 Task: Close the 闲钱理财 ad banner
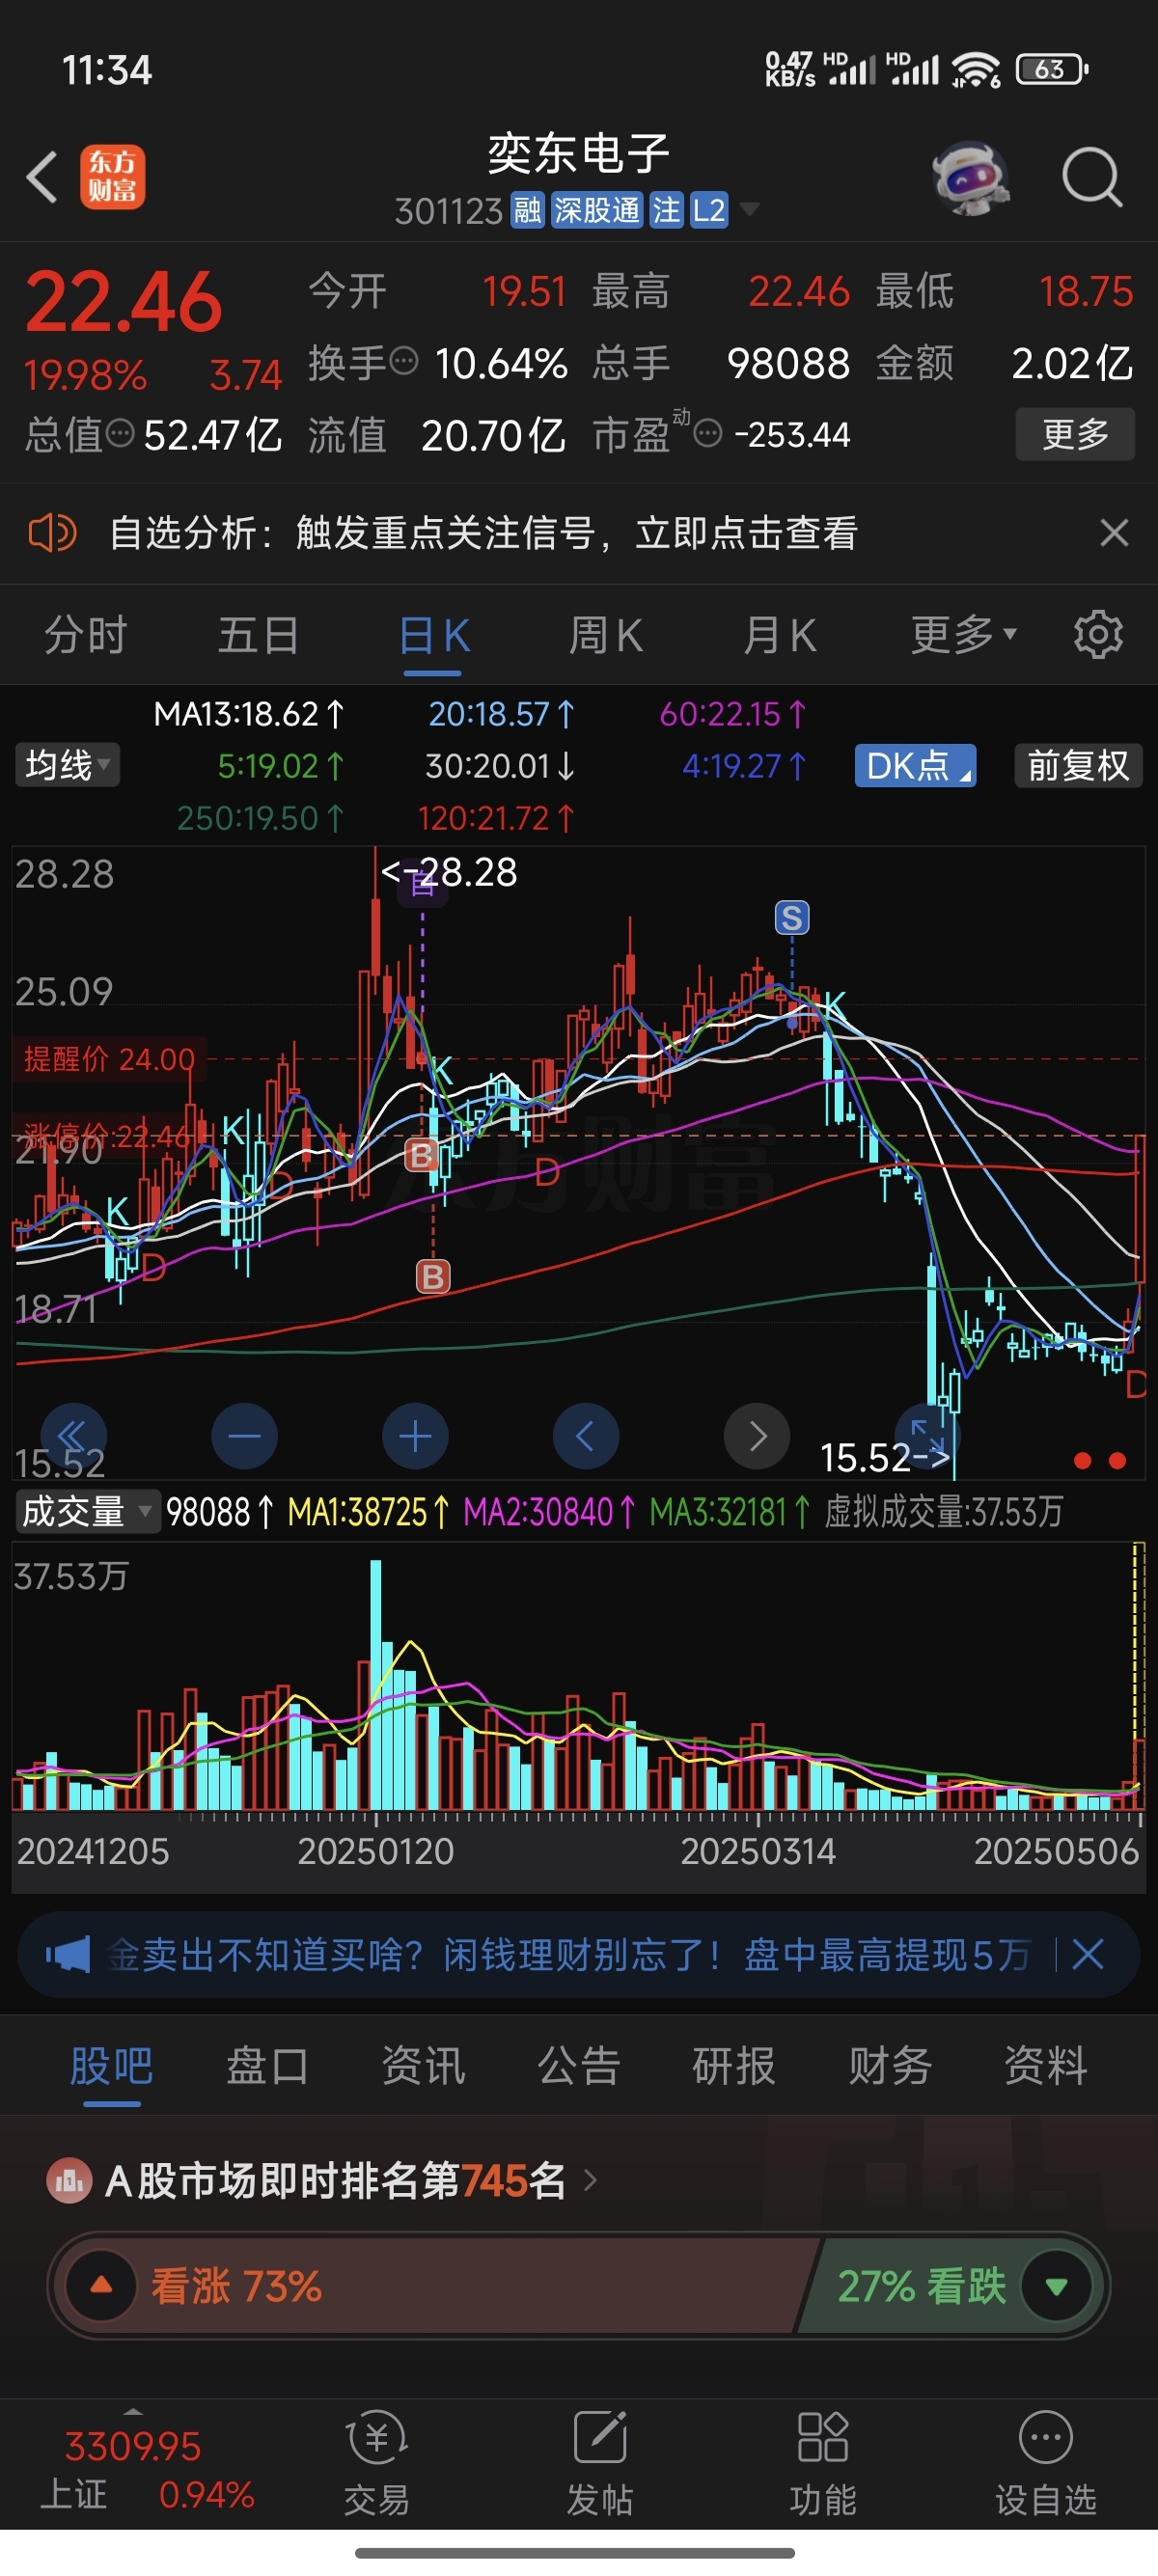click(1088, 1953)
